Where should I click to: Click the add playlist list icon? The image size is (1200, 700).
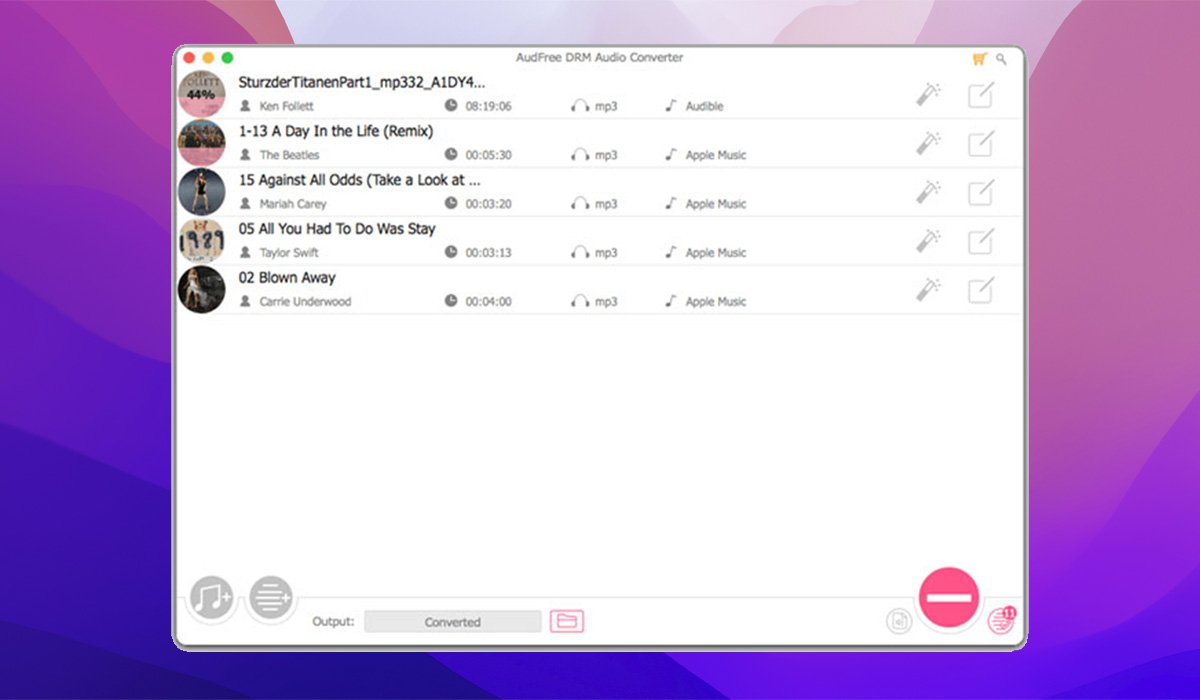click(271, 599)
